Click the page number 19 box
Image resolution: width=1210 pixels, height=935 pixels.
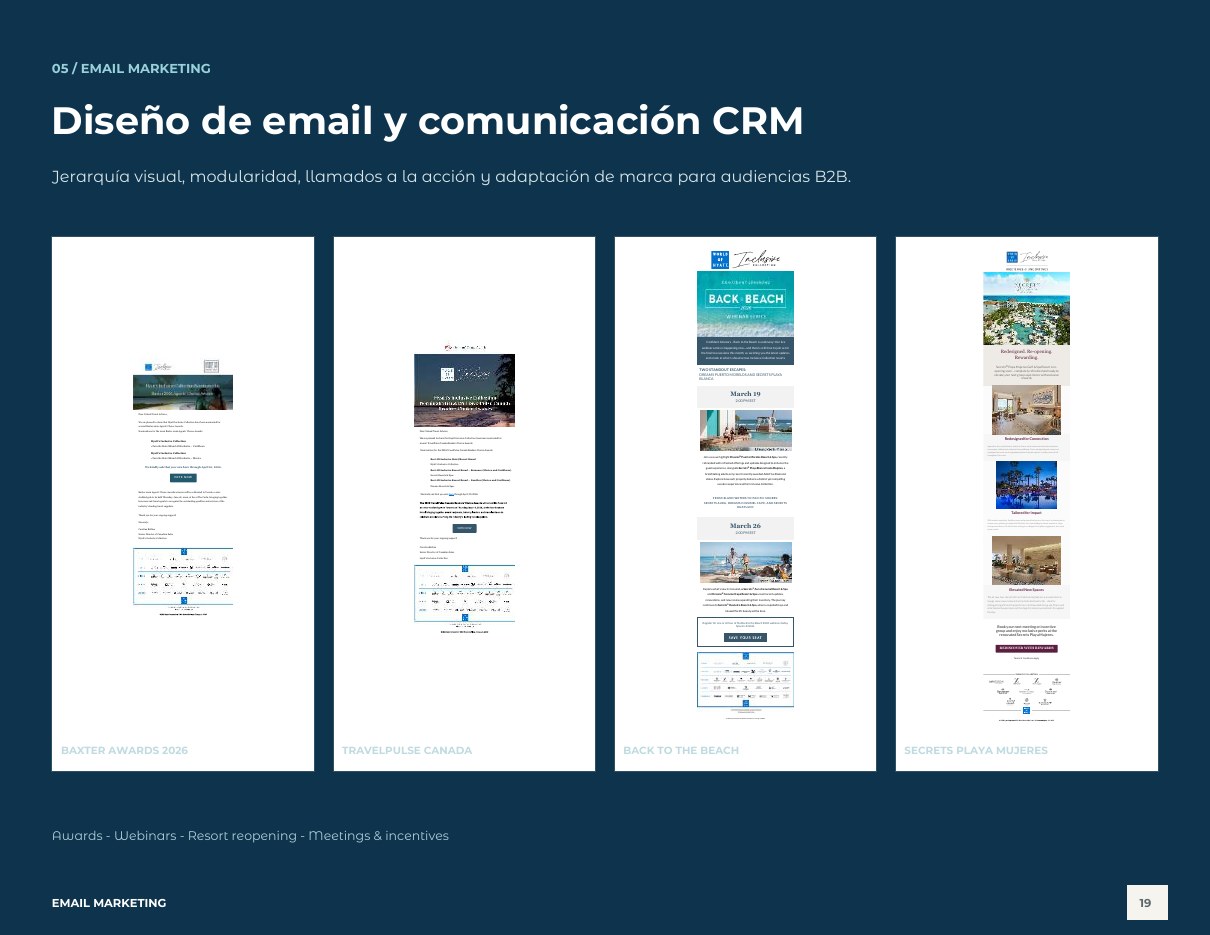[x=1147, y=903]
